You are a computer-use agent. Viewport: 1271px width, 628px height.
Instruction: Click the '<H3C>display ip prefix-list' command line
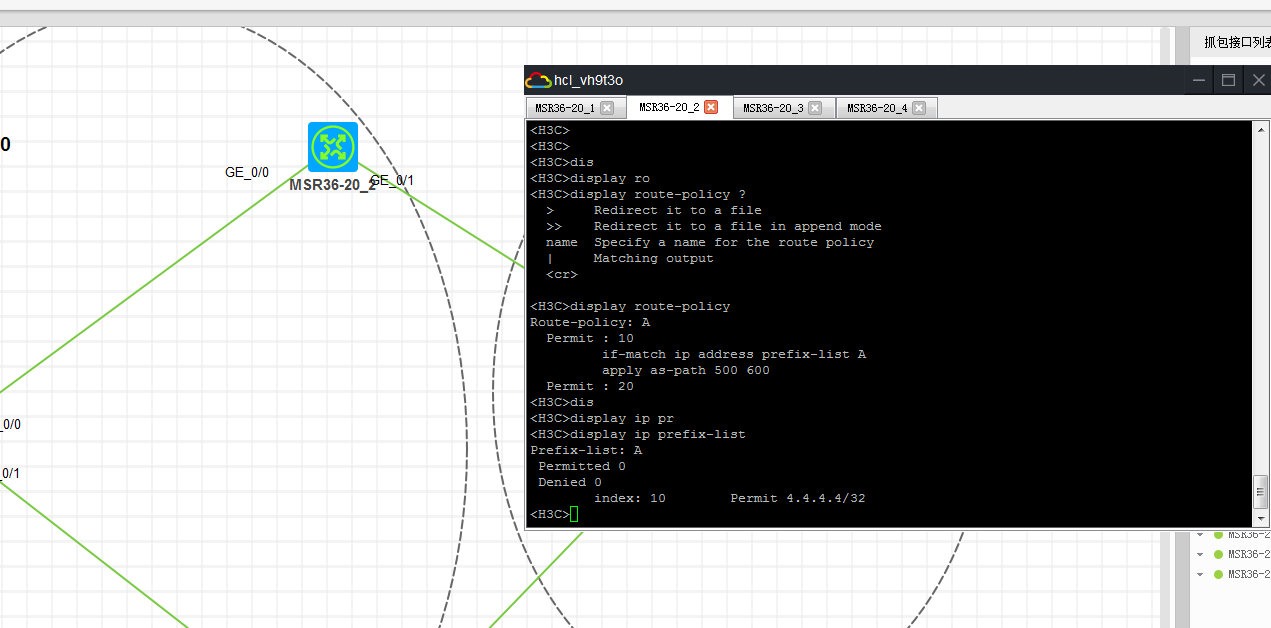click(638, 434)
